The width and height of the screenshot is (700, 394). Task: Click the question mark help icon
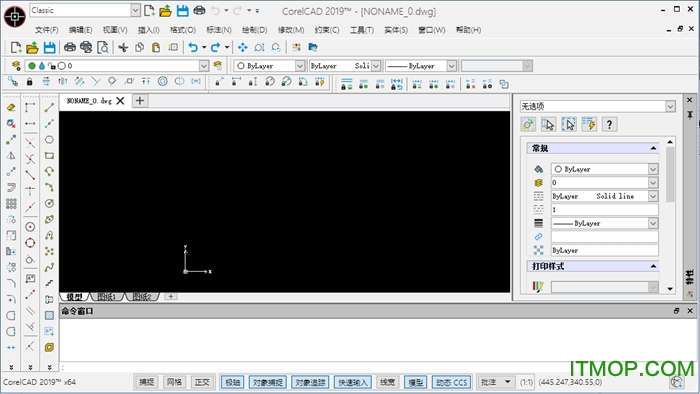point(609,124)
